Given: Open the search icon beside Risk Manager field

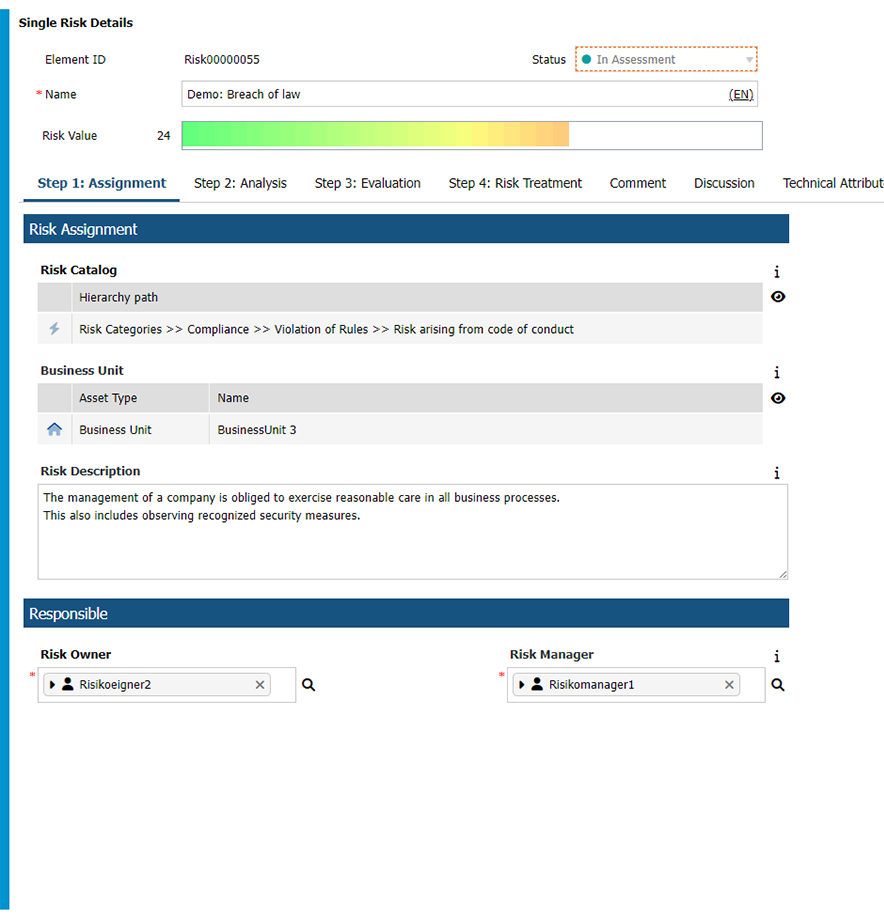Looking at the screenshot, I should click(x=777, y=685).
